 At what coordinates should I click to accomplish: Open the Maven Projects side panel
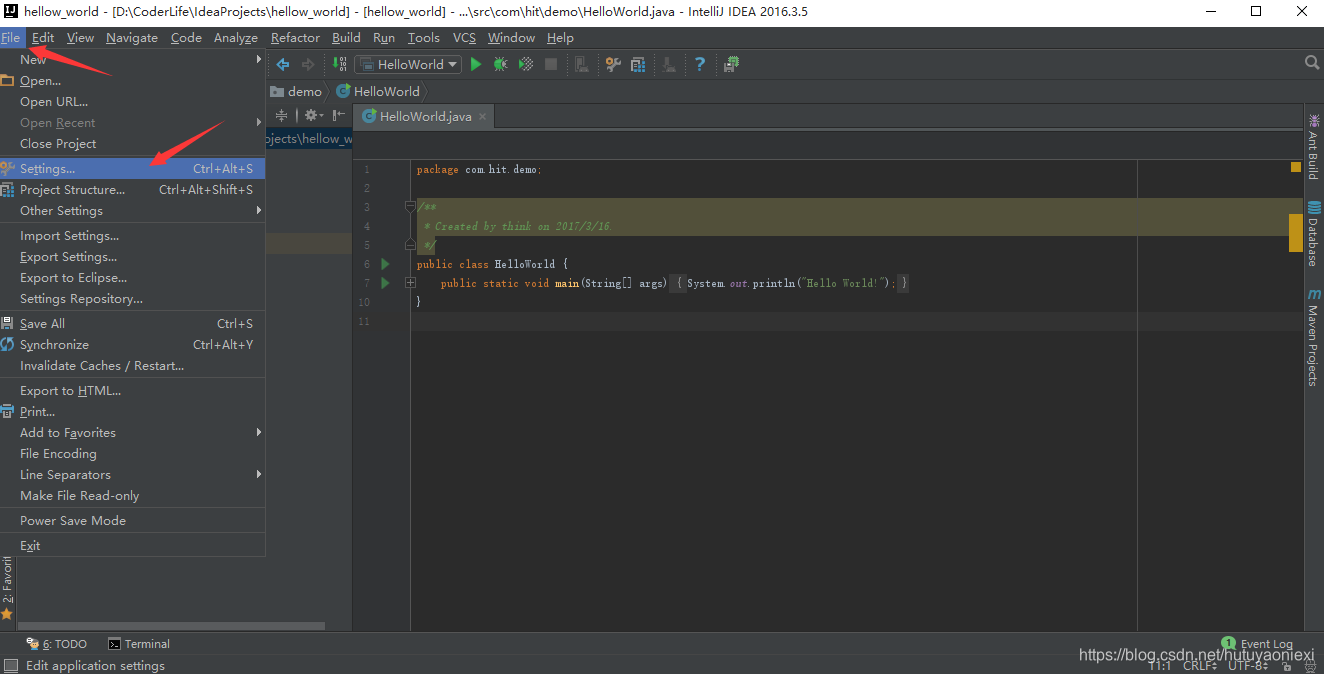[1313, 338]
